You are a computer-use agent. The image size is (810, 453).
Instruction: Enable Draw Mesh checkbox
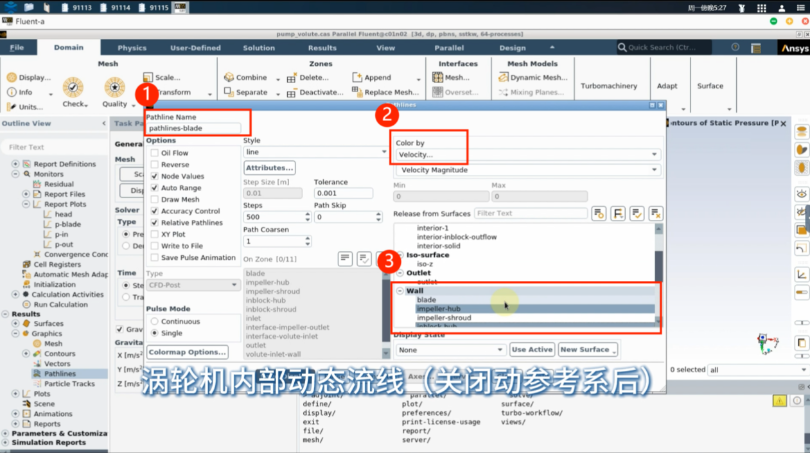154,199
